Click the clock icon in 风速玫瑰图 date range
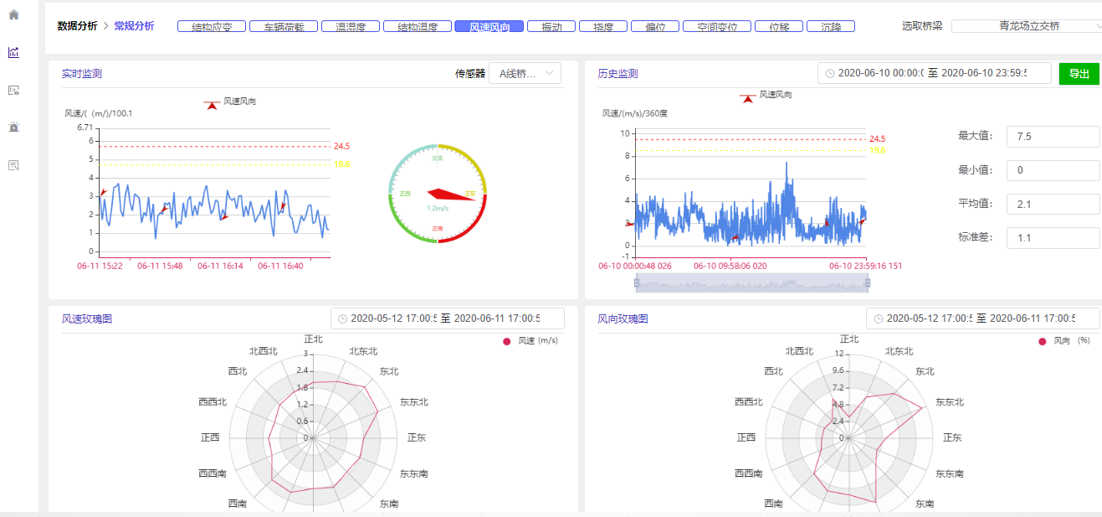This screenshot has height=517, width=1102. (342, 319)
